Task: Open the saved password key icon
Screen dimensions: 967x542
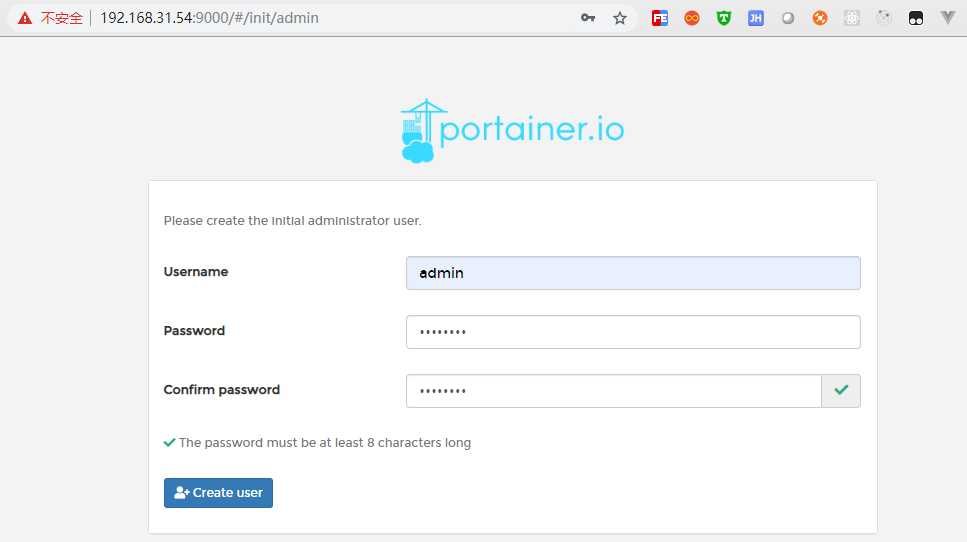Action: (588, 18)
